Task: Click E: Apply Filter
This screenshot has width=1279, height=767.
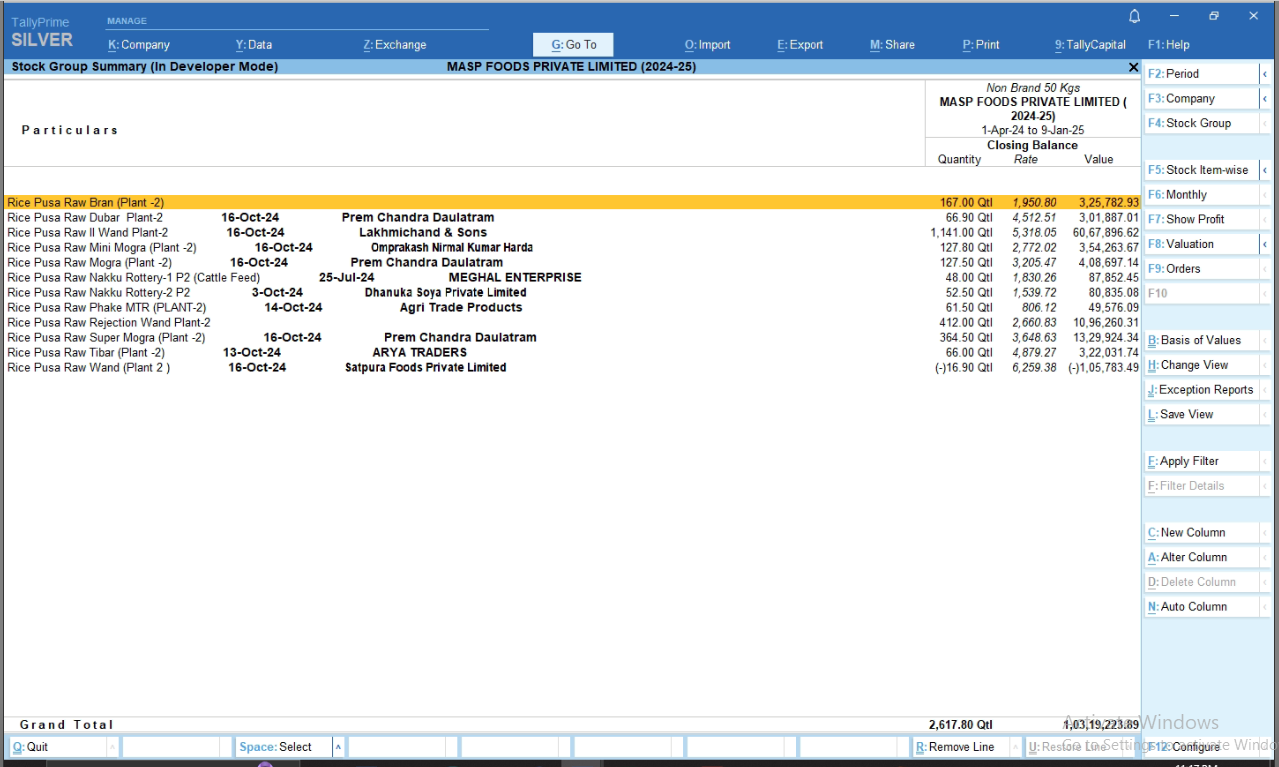Action: coord(1201,461)
